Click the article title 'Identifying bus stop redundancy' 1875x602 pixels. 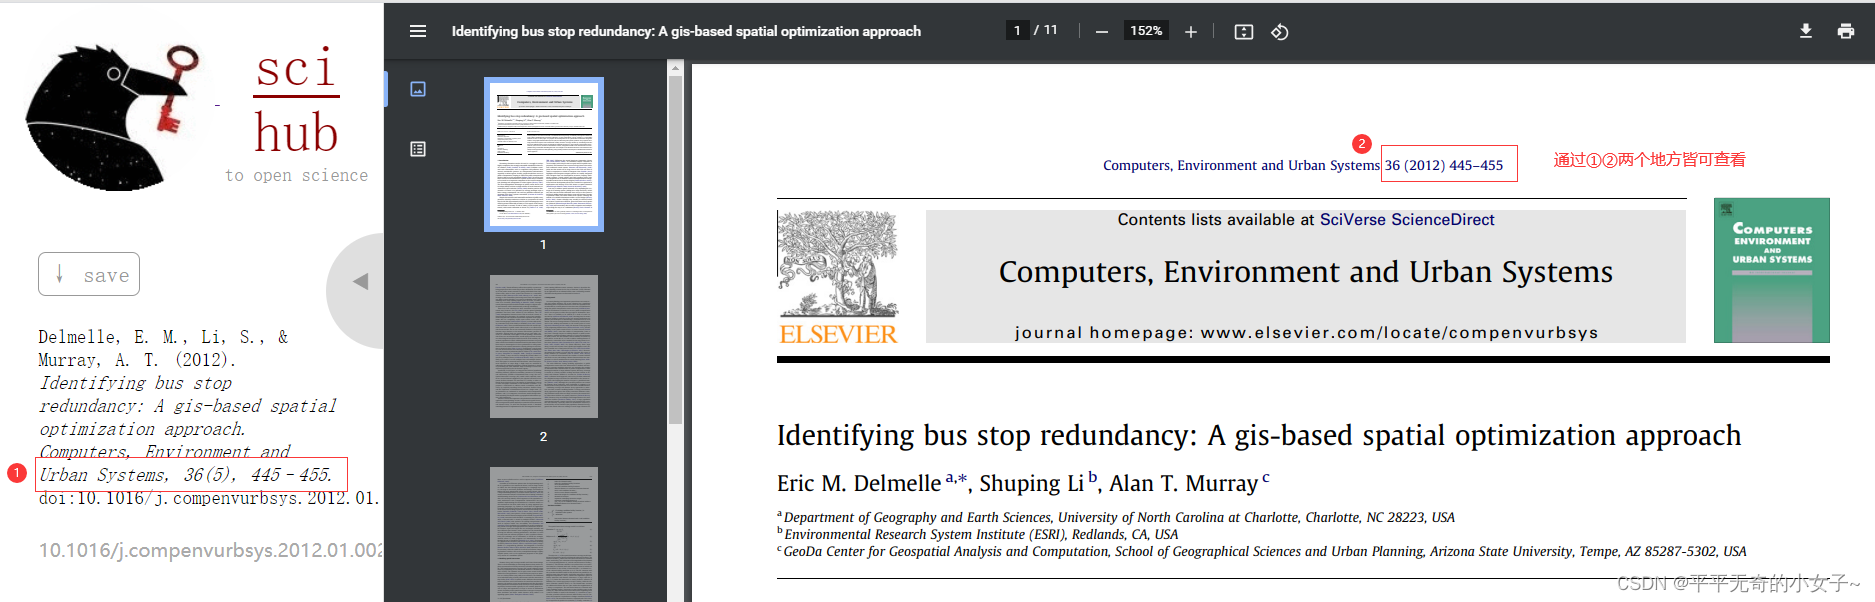pyautogui.click(x=1259, y=435)
